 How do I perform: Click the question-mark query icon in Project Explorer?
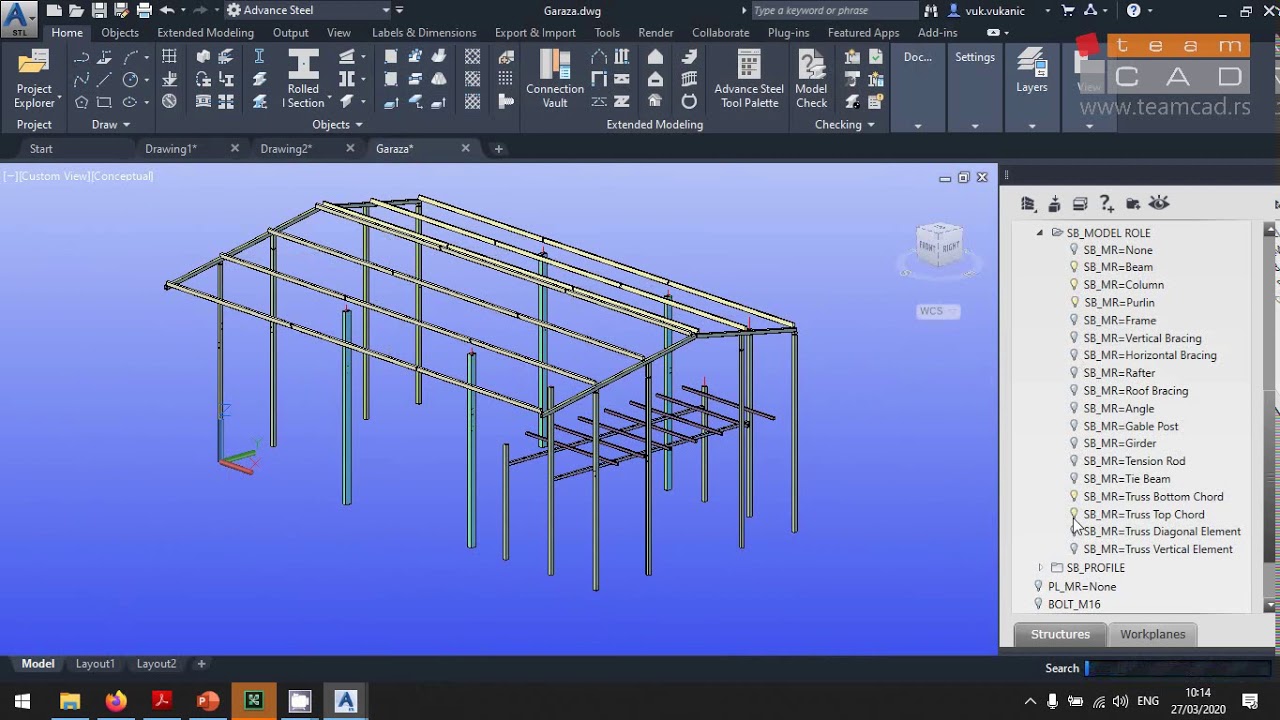coord(1106,203)
